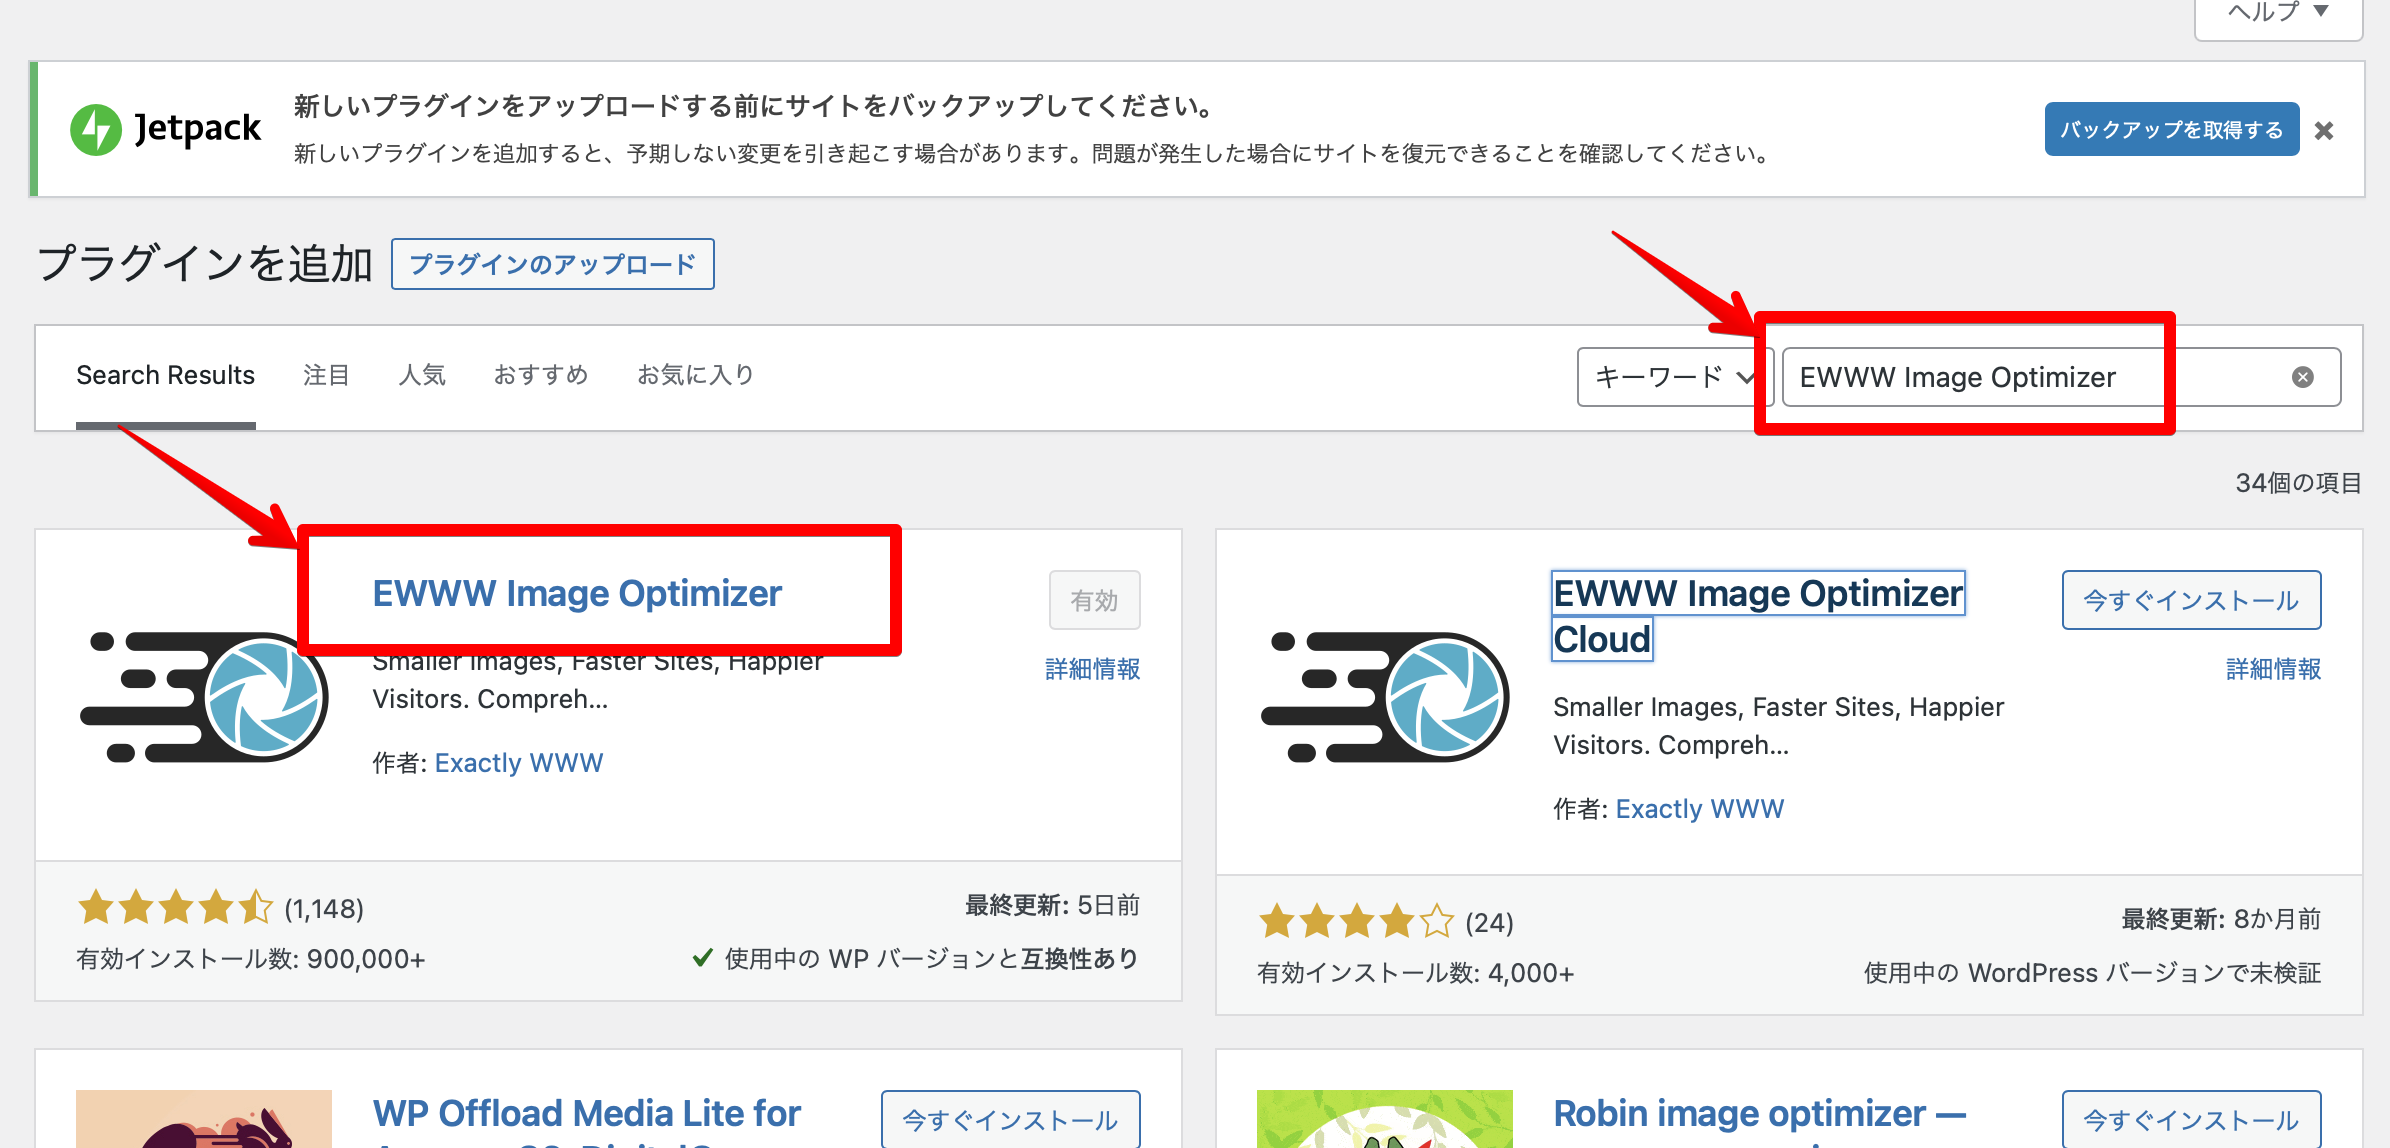The height and width of the screenshot is (1148, 2390).
Task: Open 詳細情報 for EWWW Image Optimizer
Action: click(x=1092, y=669)
